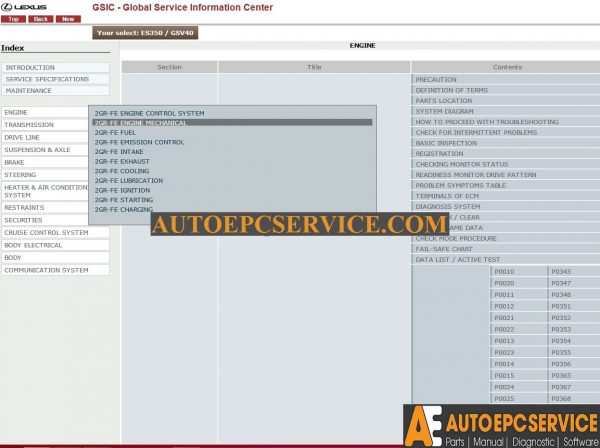Image resolution: width=600 pixels, height=448 pixels.
Task: Select STEERING in the index
Action: coord(45,175)
